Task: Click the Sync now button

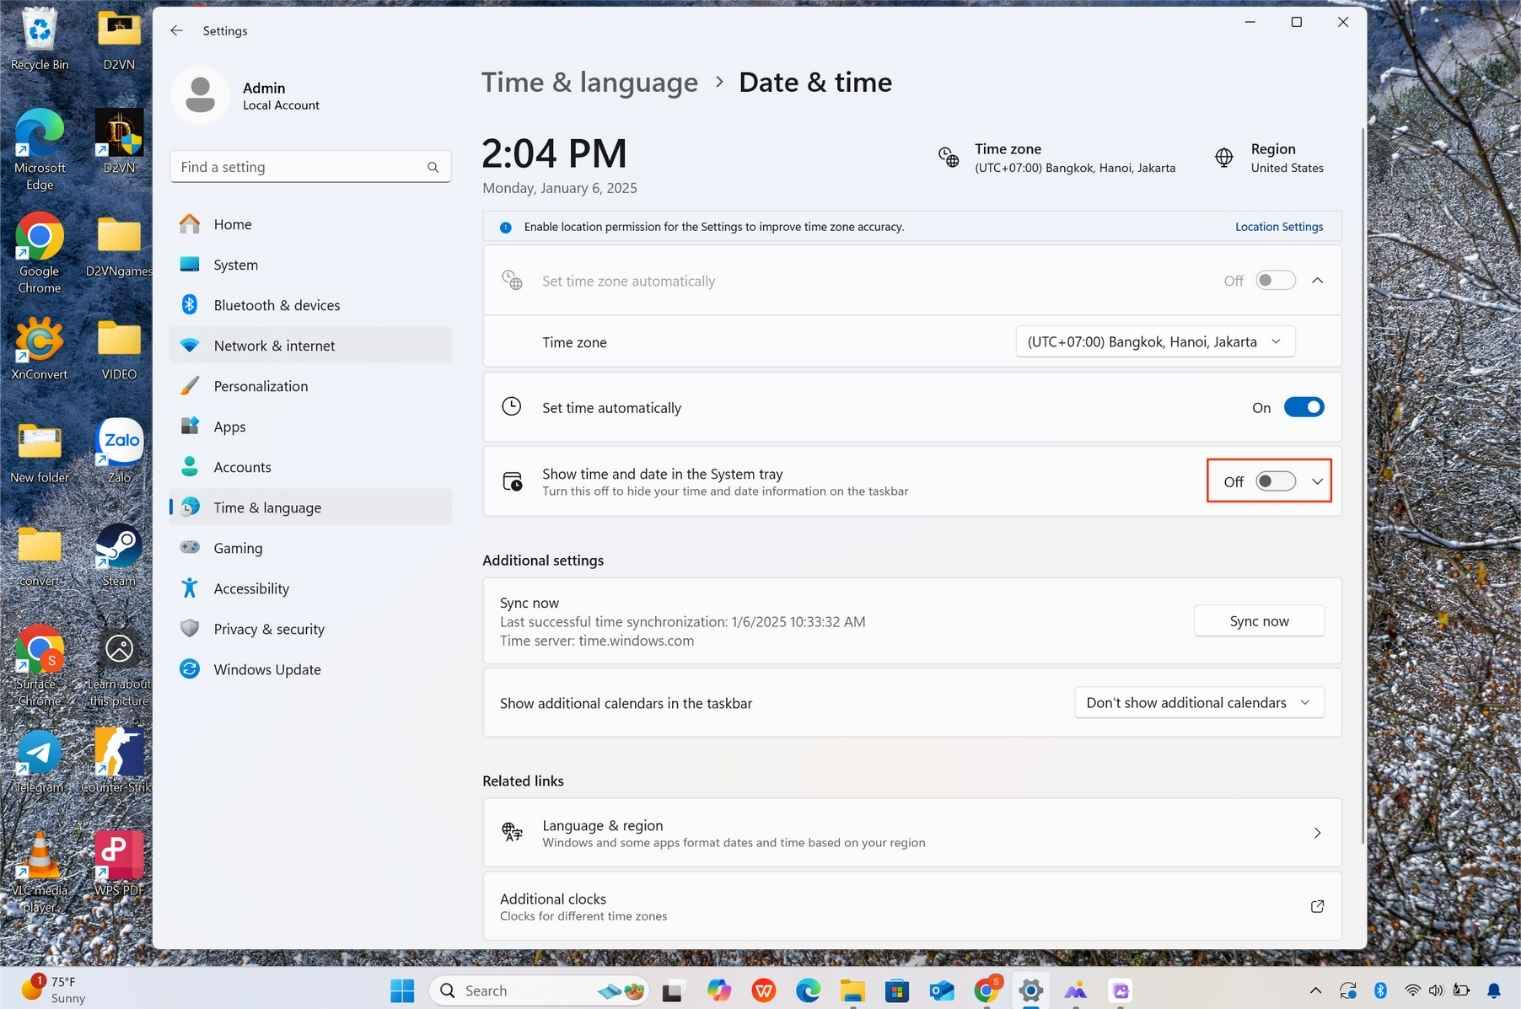Action: 1258,620
